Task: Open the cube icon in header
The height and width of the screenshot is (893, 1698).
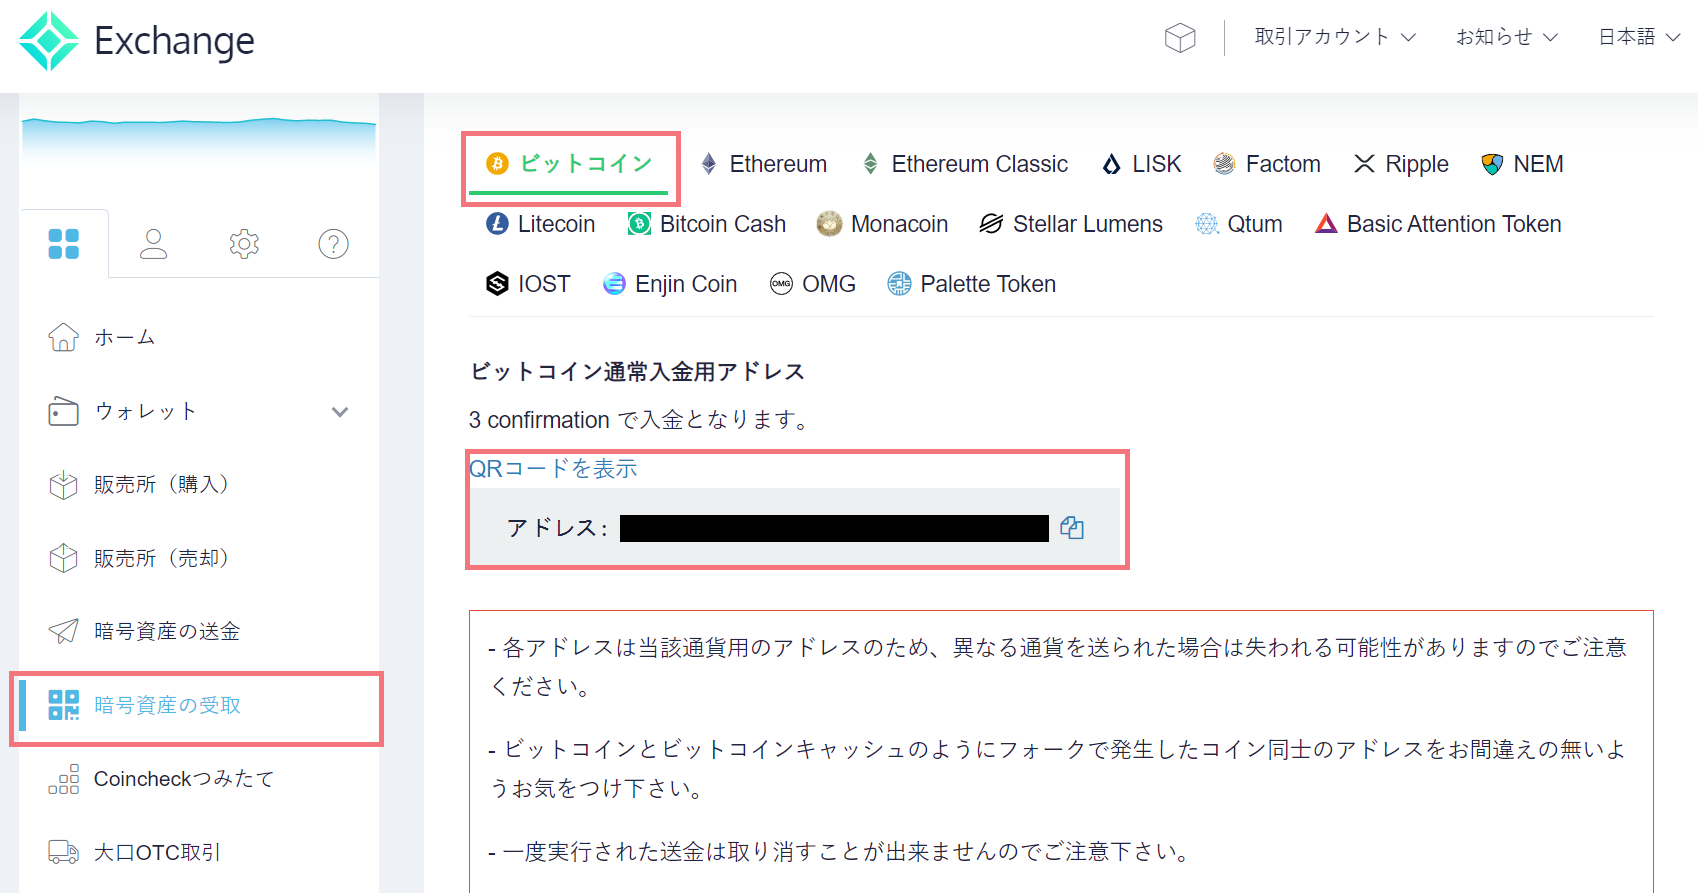Action: [1180, 38]
